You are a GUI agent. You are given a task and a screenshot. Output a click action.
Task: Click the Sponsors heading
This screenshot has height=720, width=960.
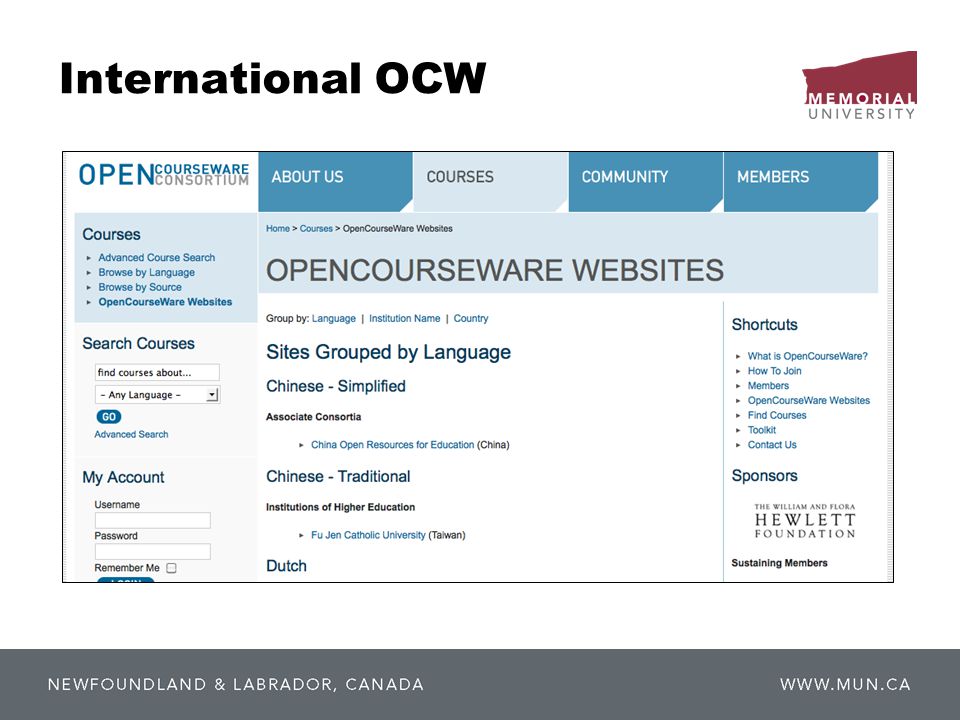[x=765, y=476]
